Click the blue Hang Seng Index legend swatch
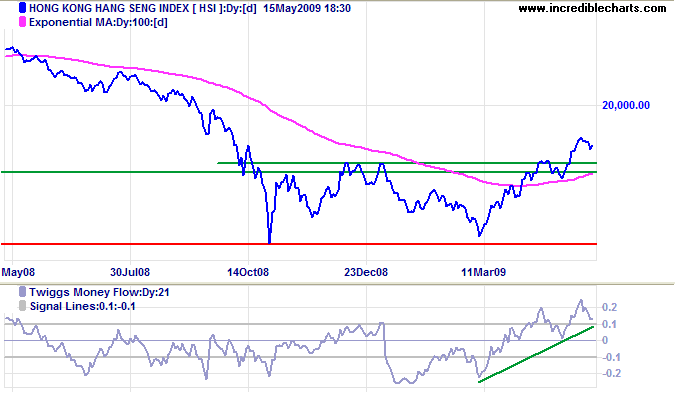Viewport: 675px width, 395px height. point(22,8)
